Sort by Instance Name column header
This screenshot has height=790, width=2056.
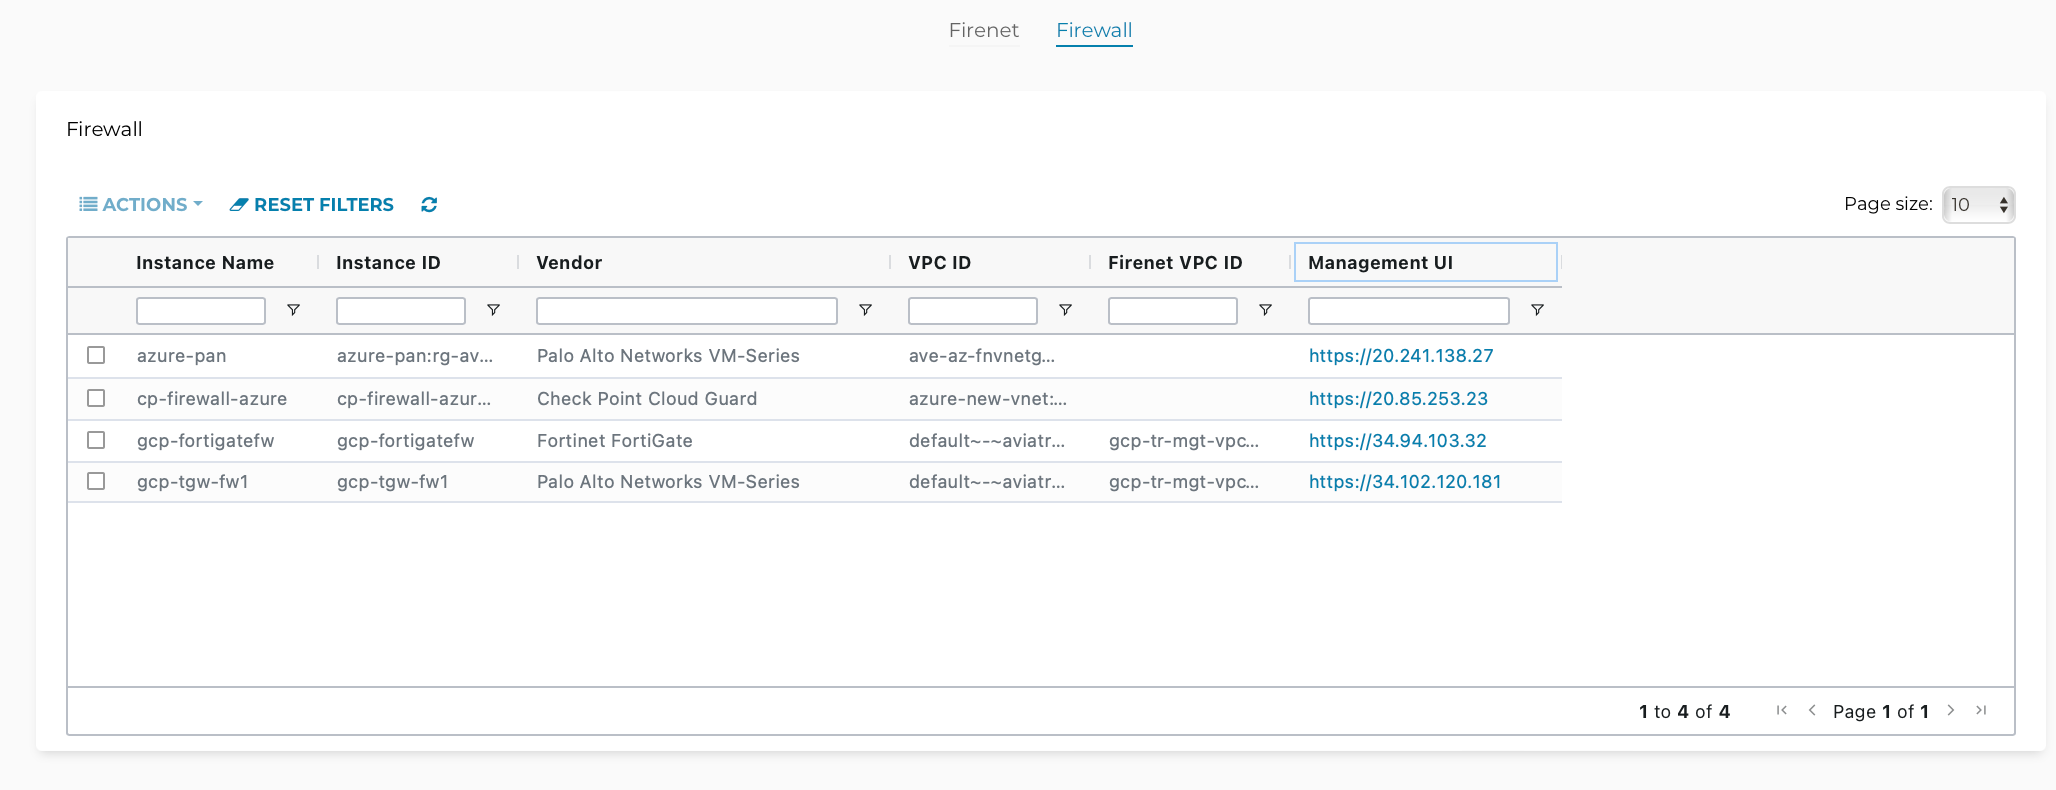click(x=205, y=263)
